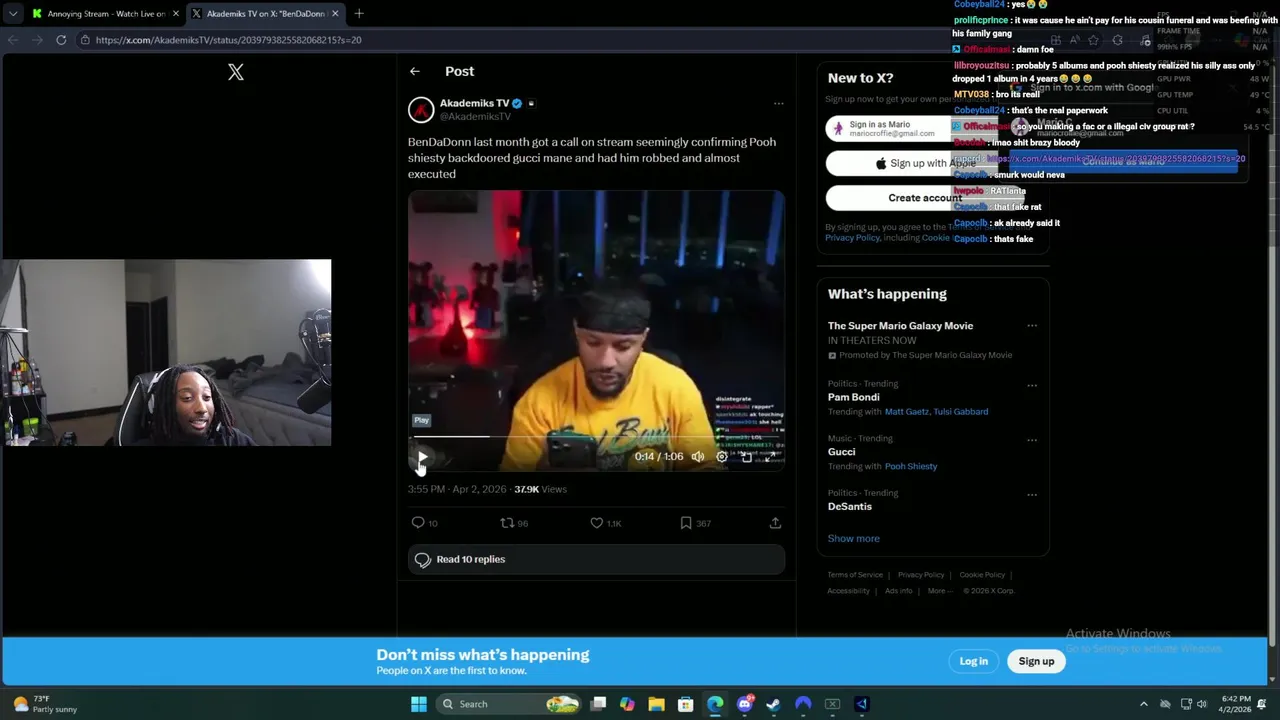Screen dimensions: 1280x720
Task: Click the Pooh Shiesty trending link
Action: click(x=911, y=467)
